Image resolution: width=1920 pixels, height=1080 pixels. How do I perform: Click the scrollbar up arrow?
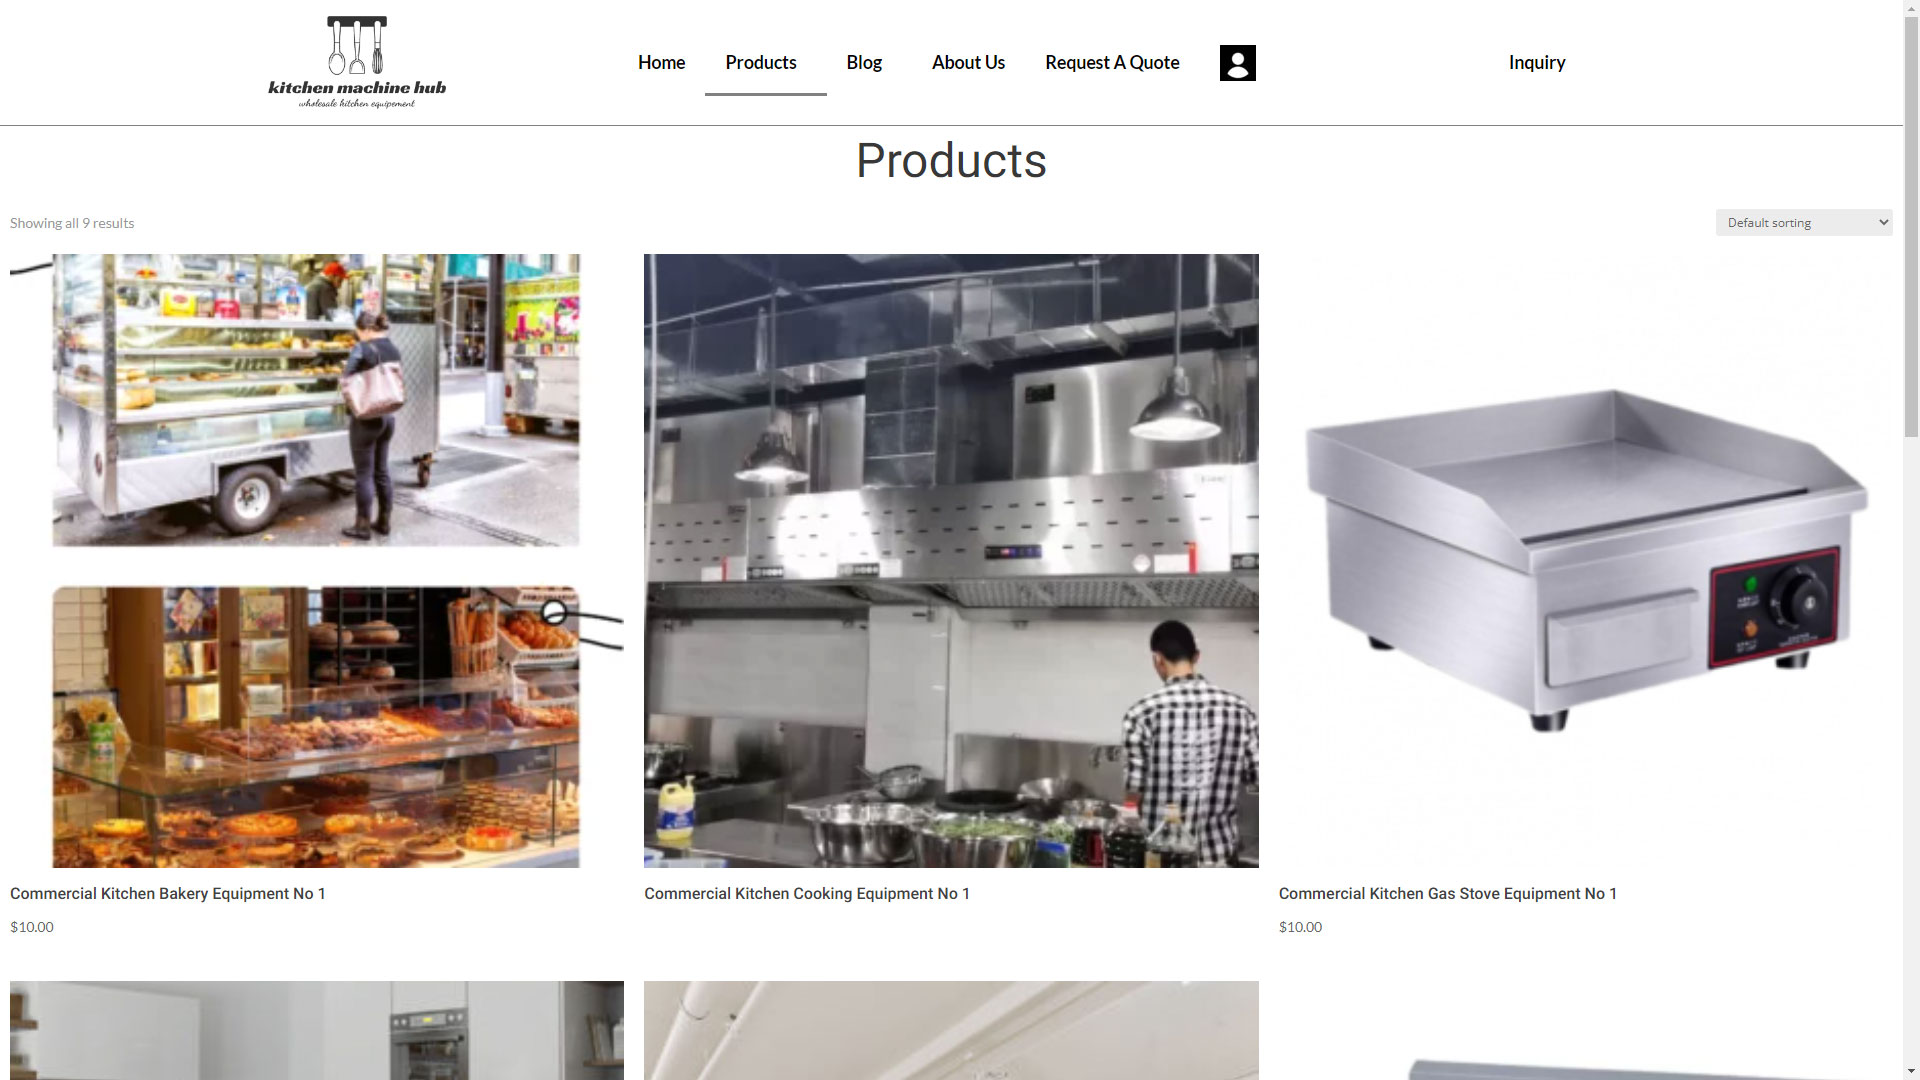point(1911,7)
